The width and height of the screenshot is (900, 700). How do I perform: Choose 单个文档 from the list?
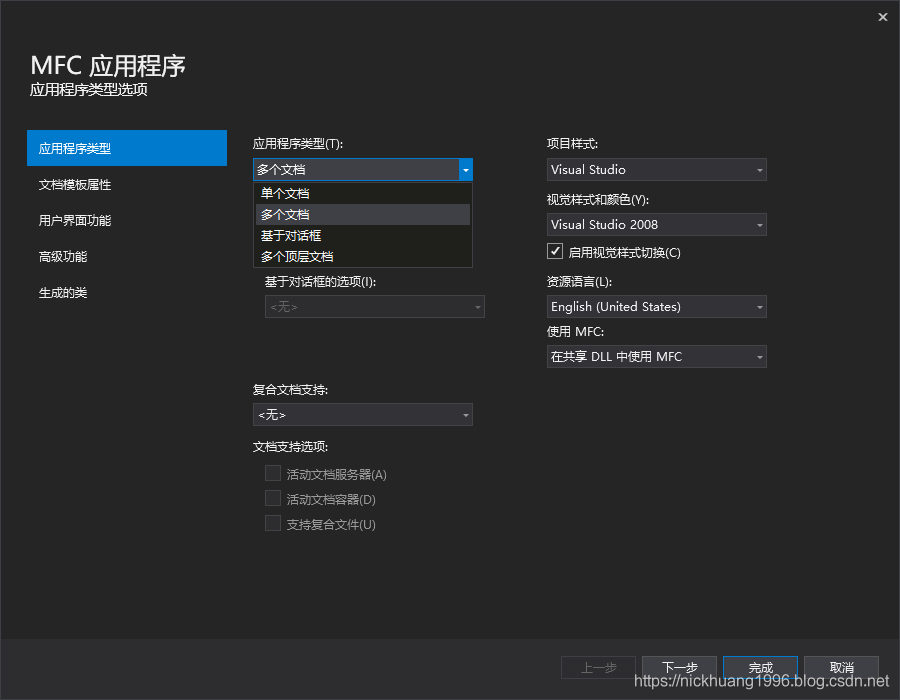pos(363,193)
